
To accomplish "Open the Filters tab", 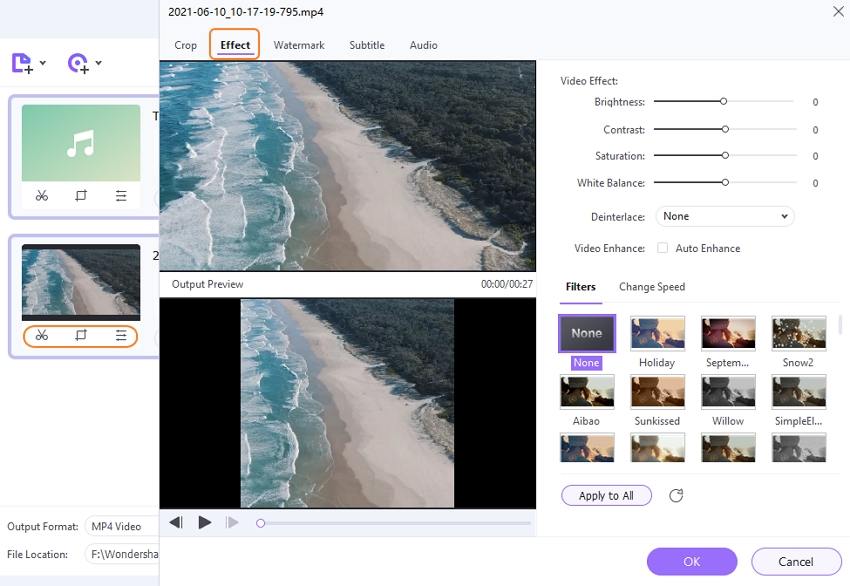I will click(x=581, y=287).
